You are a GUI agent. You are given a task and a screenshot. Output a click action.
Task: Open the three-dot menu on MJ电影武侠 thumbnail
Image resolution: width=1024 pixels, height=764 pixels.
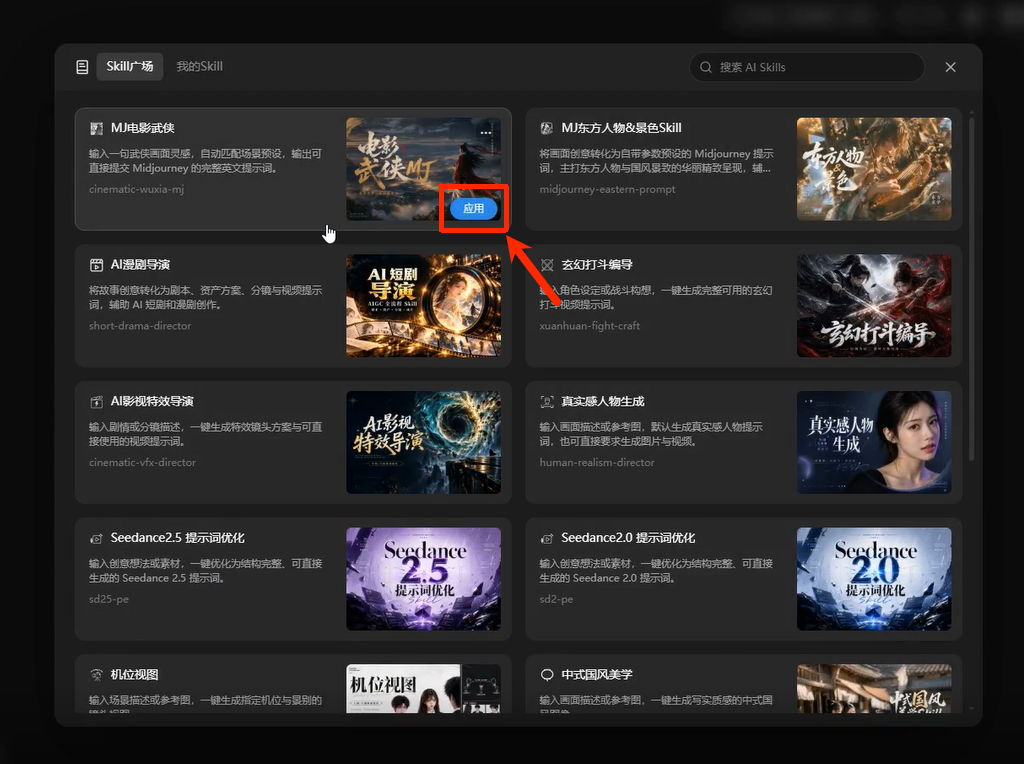(x=486, y=133)
